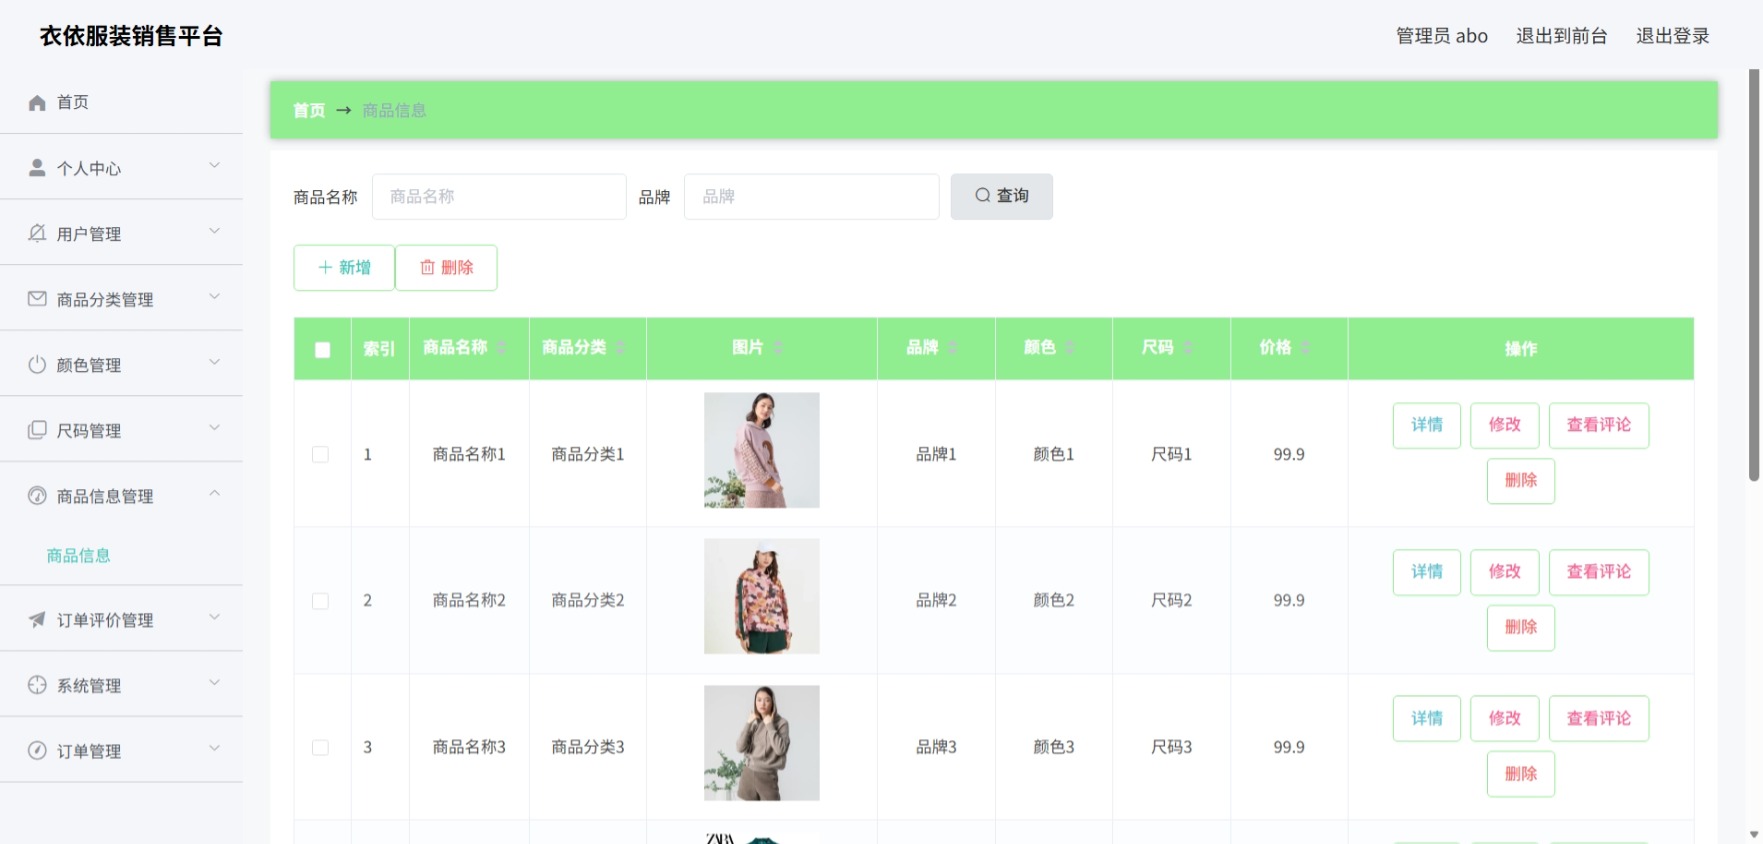Focus the 品牌 search input field
1763x844 pixels.
[811, 197]
